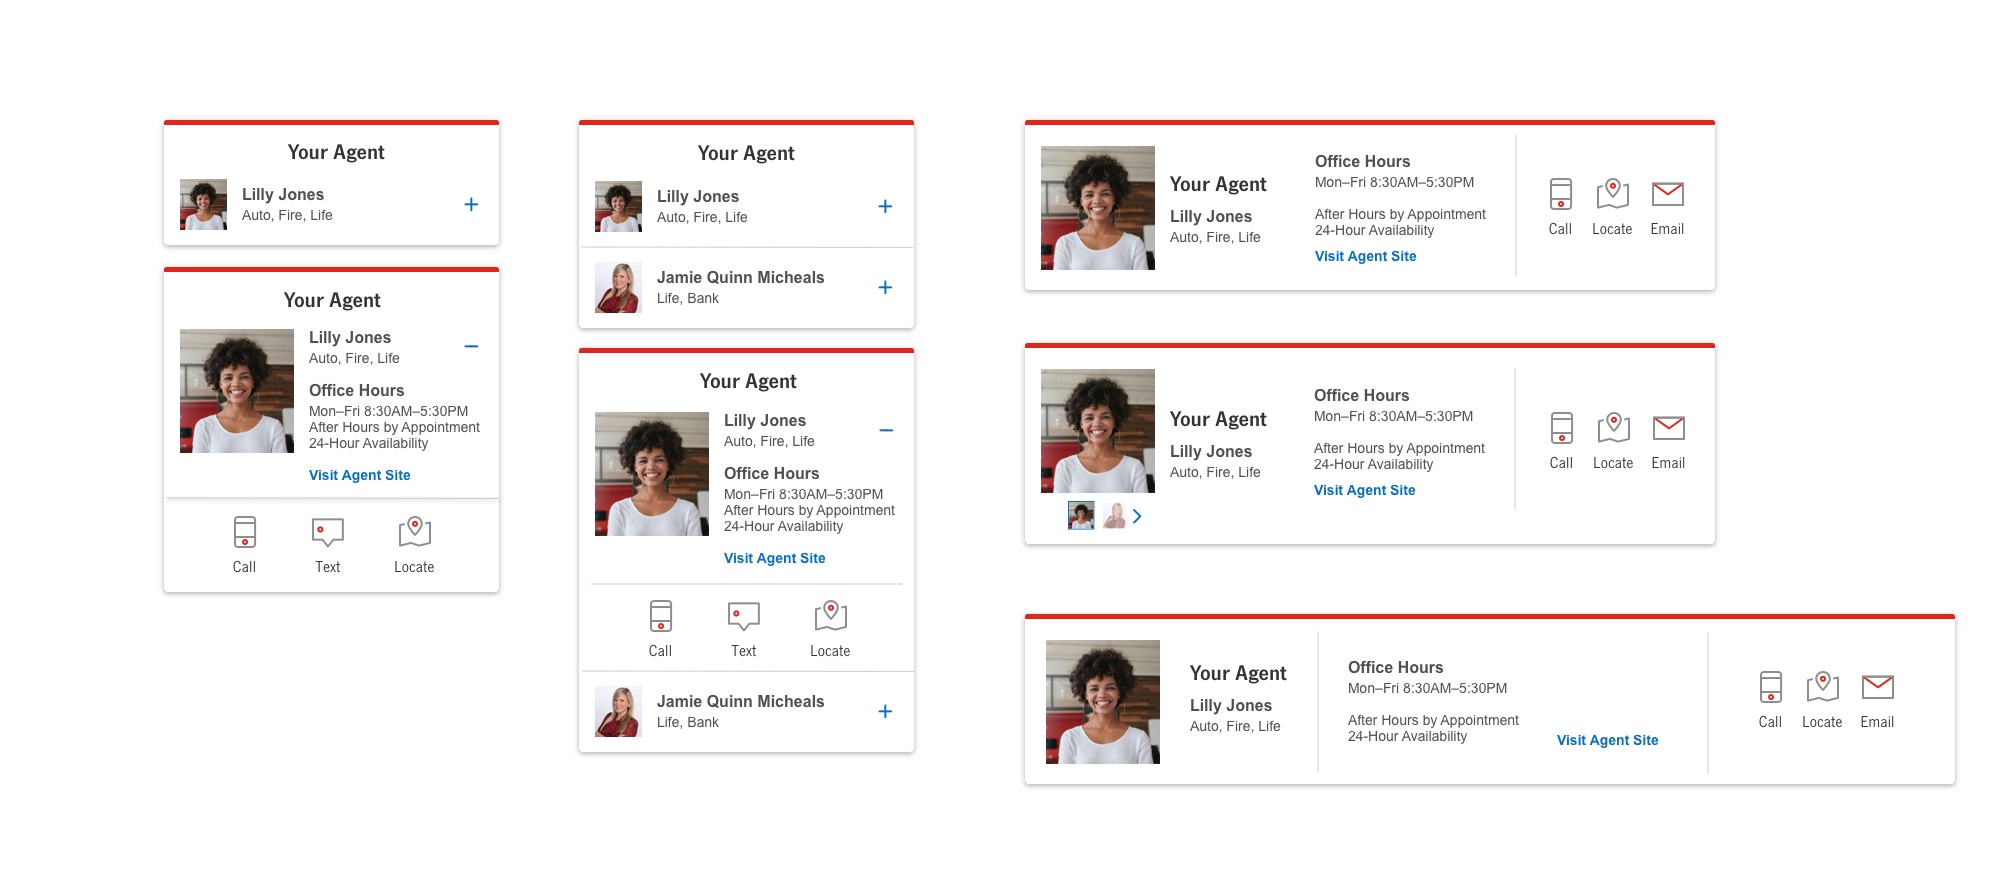
Task: Click the Call icon in the widest agent card
Action: pos(1770,688)
